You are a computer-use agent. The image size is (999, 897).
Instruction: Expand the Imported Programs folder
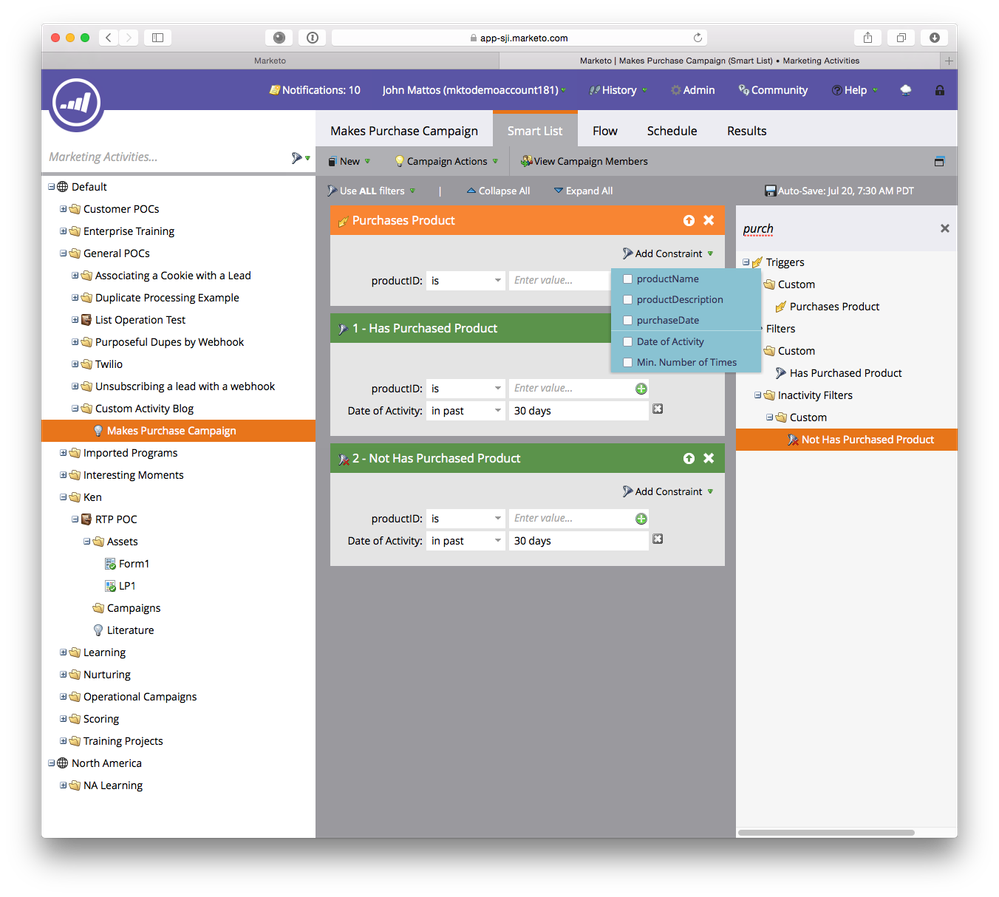coord(63,453)
